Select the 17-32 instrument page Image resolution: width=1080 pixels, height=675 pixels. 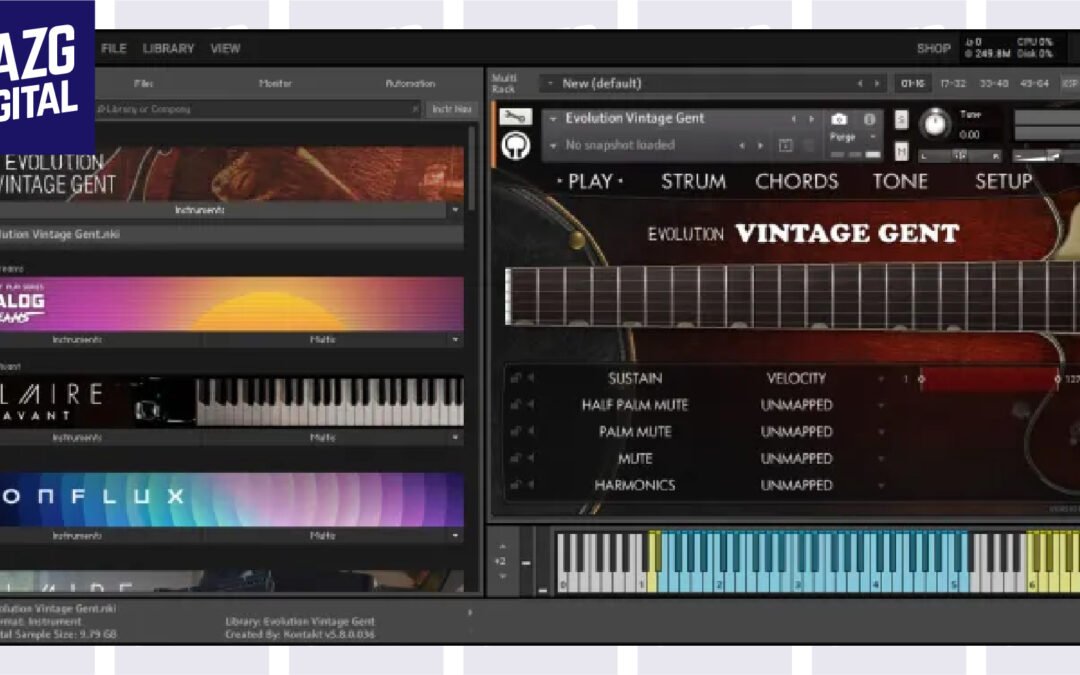coord(953,83)
